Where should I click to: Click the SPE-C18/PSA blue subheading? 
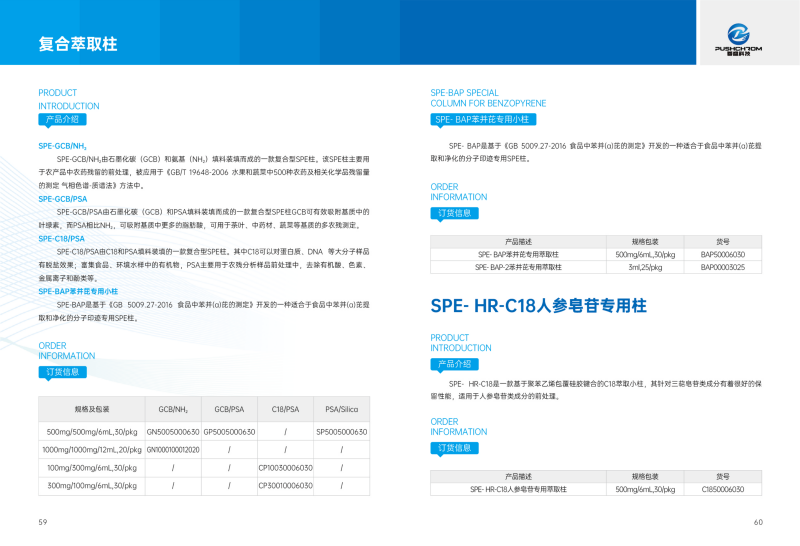[62, 238]
